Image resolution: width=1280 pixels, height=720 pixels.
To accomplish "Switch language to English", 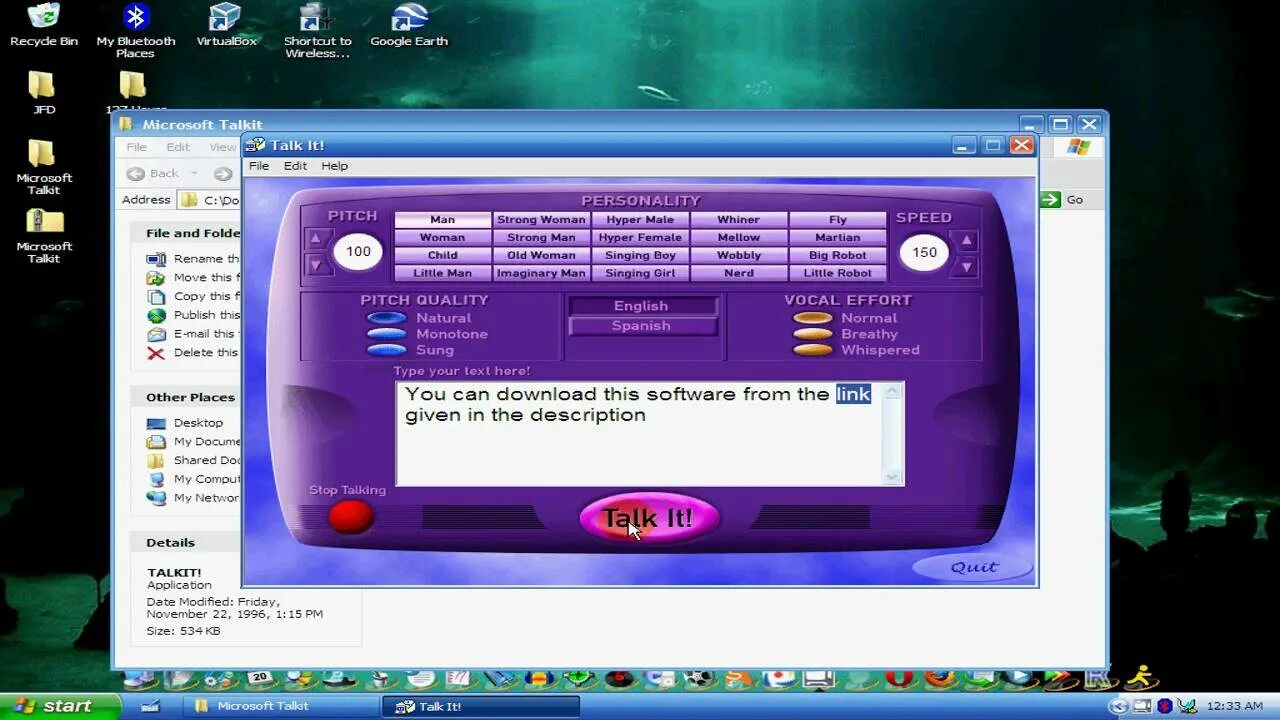I will [x=642, y=306].
